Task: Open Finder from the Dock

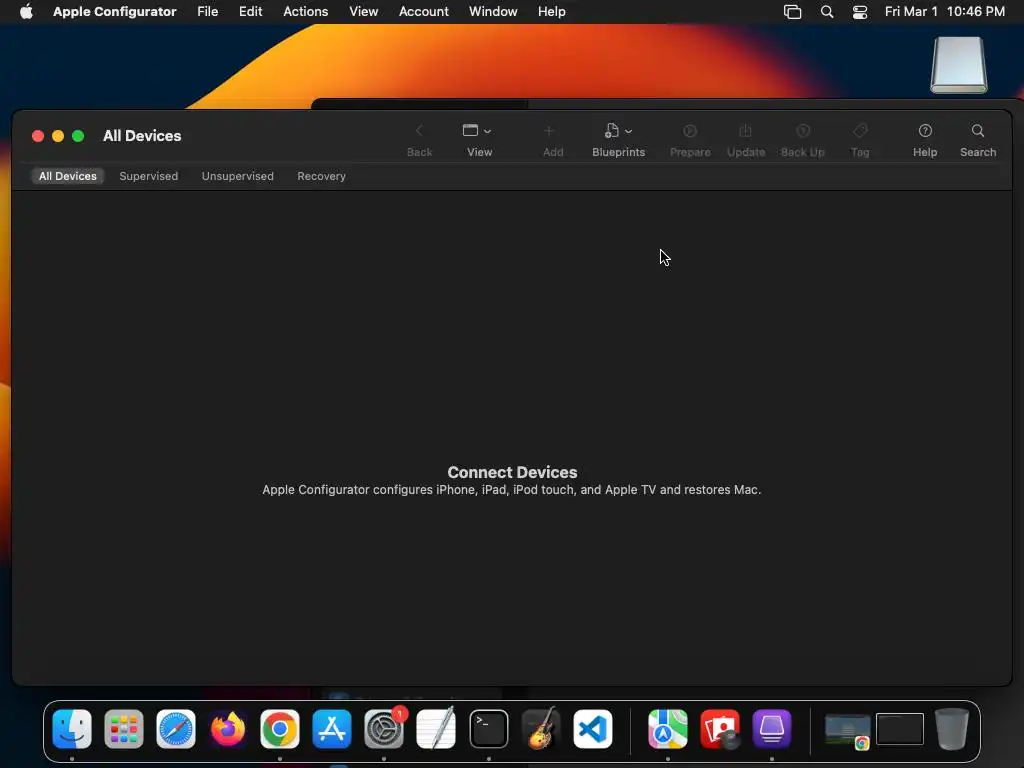Action: [72, 729]
